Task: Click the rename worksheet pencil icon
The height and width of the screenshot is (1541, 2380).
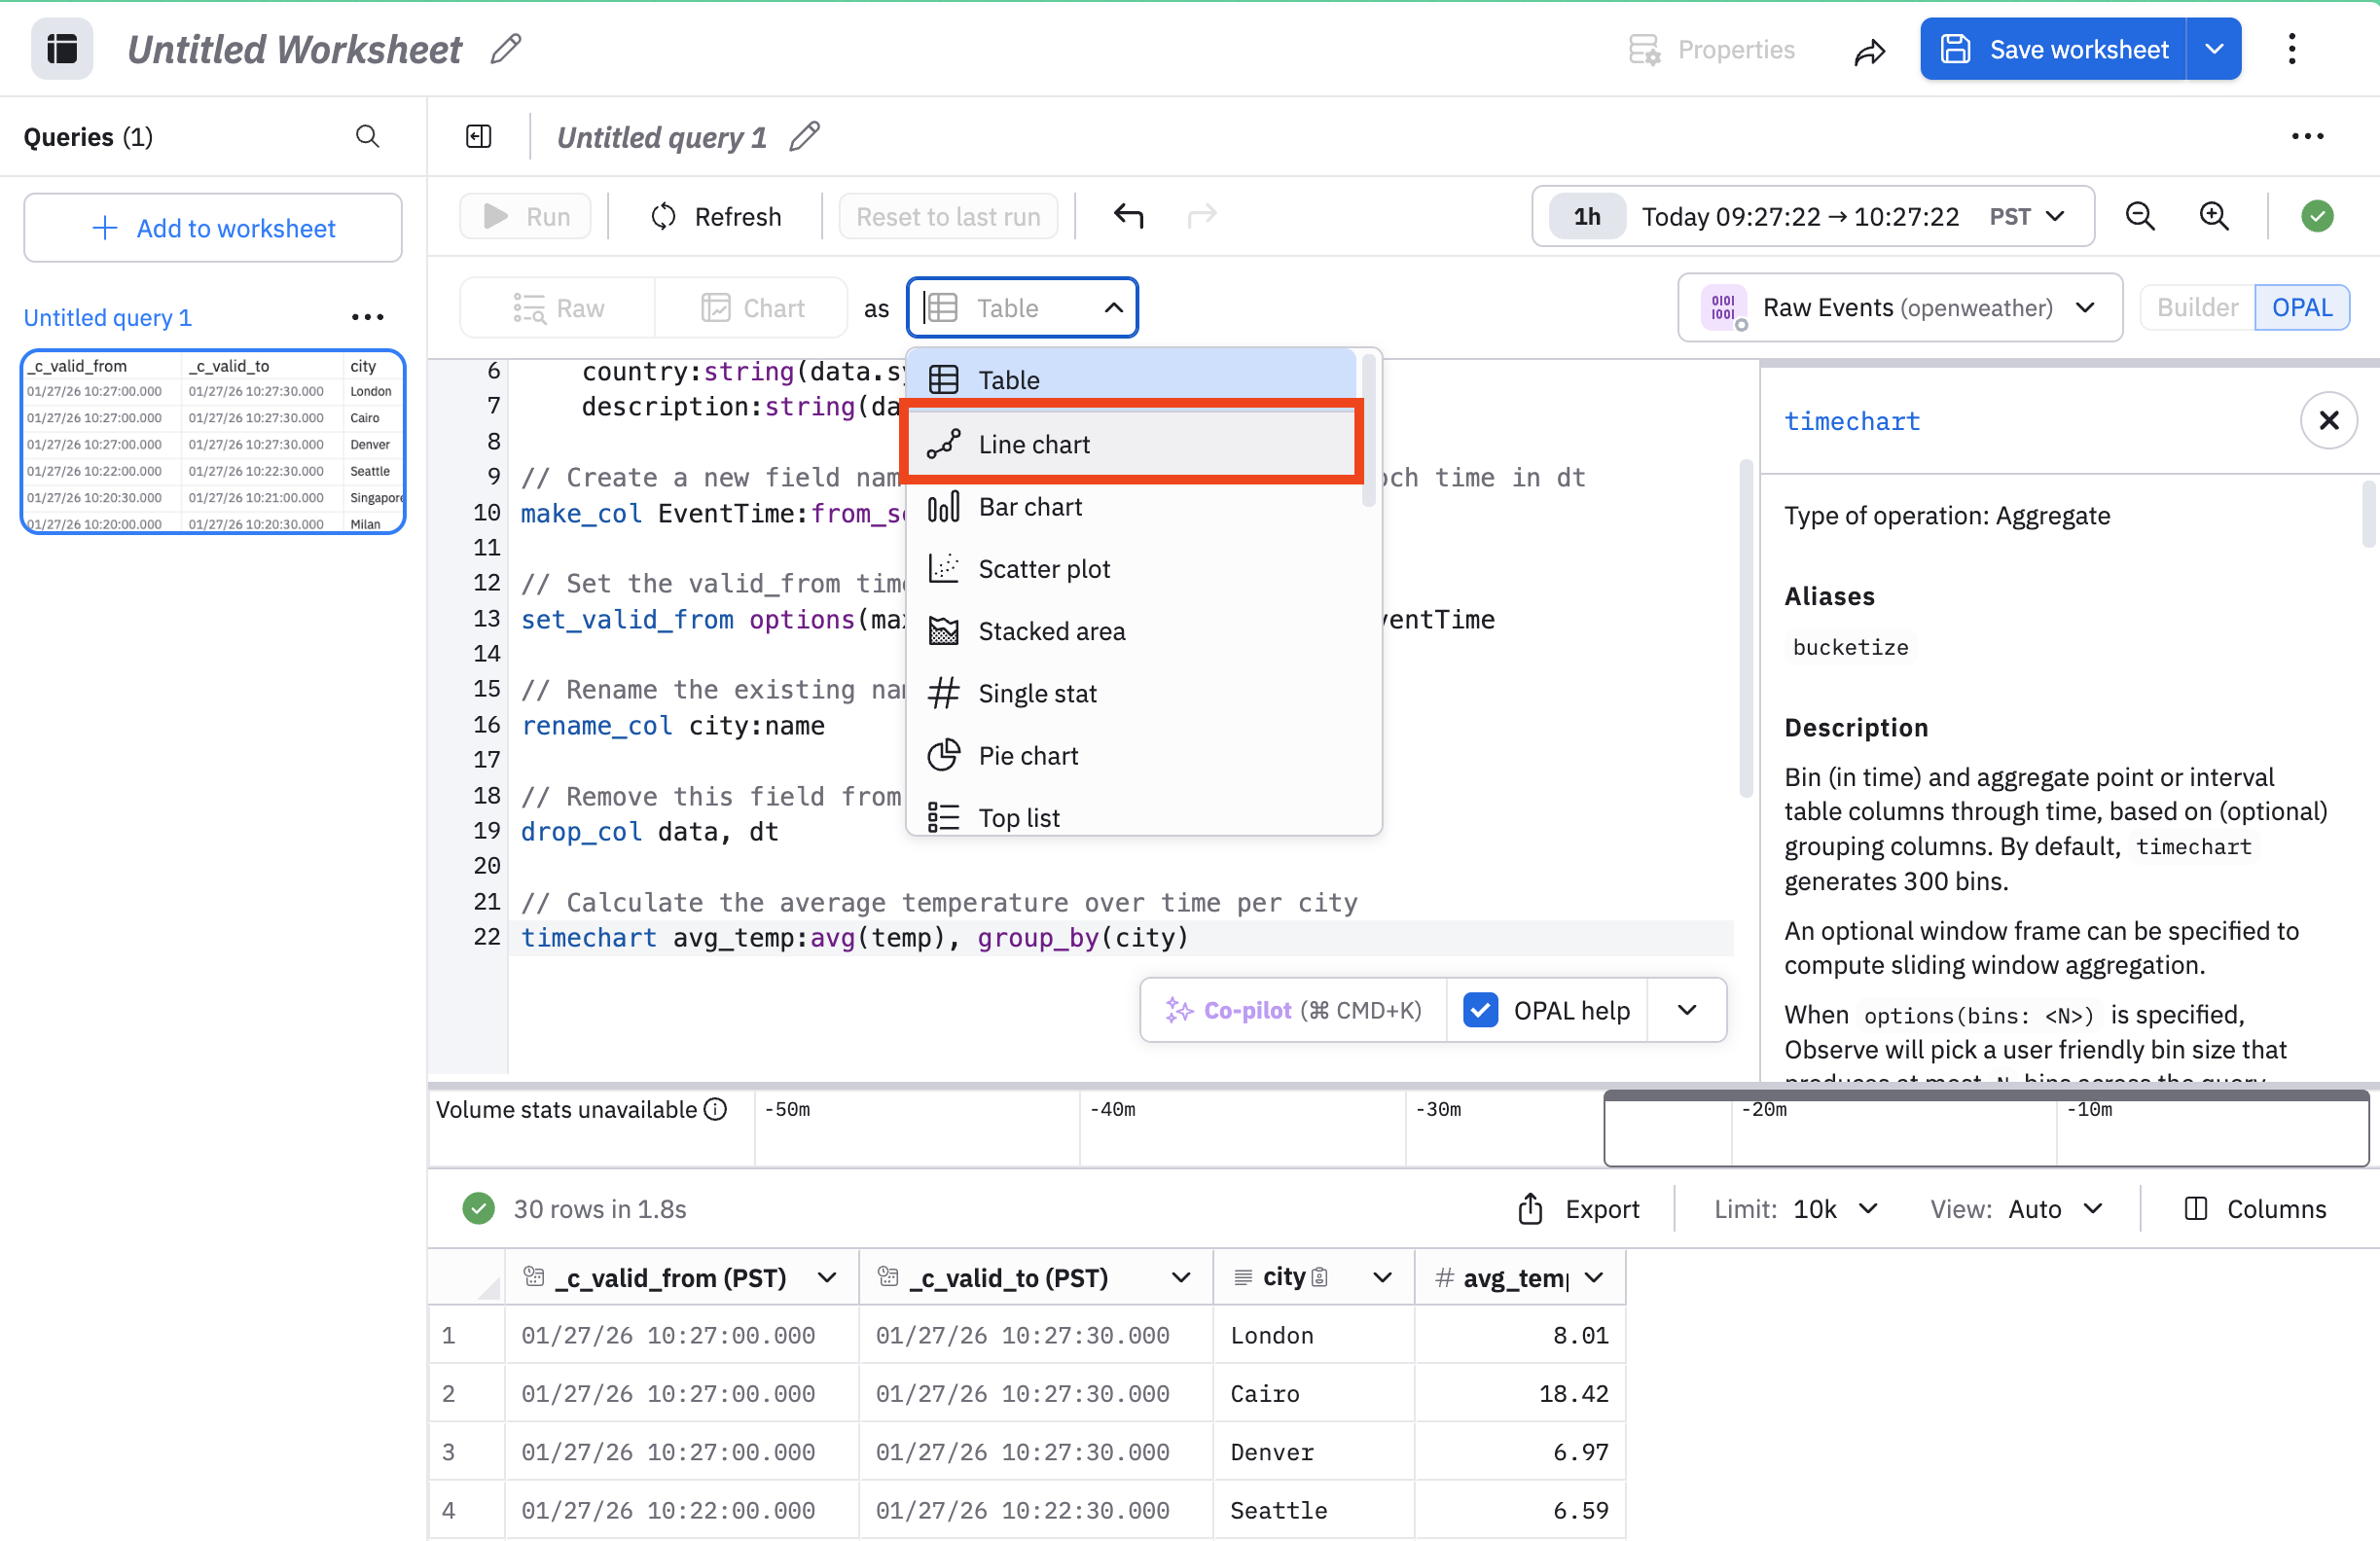Action: [506, 49]
